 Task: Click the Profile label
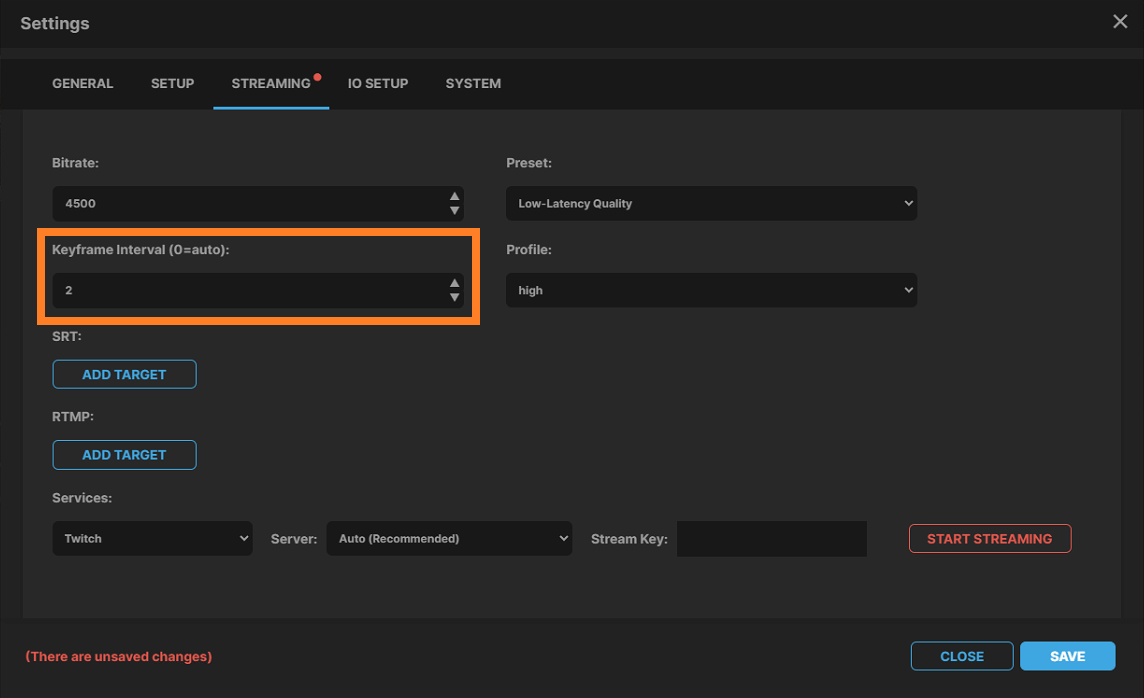529,249
